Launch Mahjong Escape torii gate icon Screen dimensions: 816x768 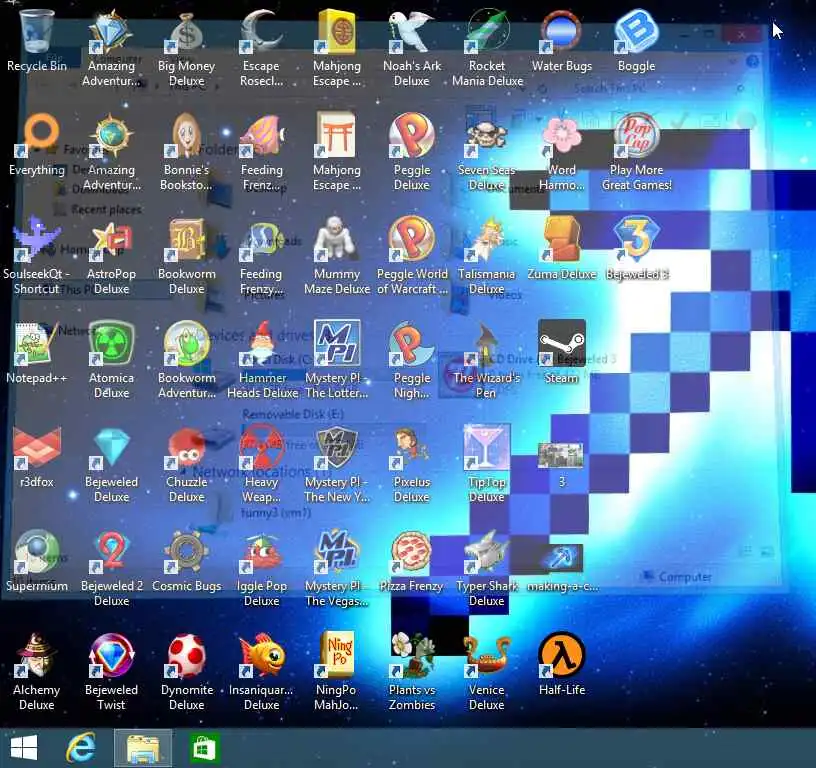[x=336, y=136]
